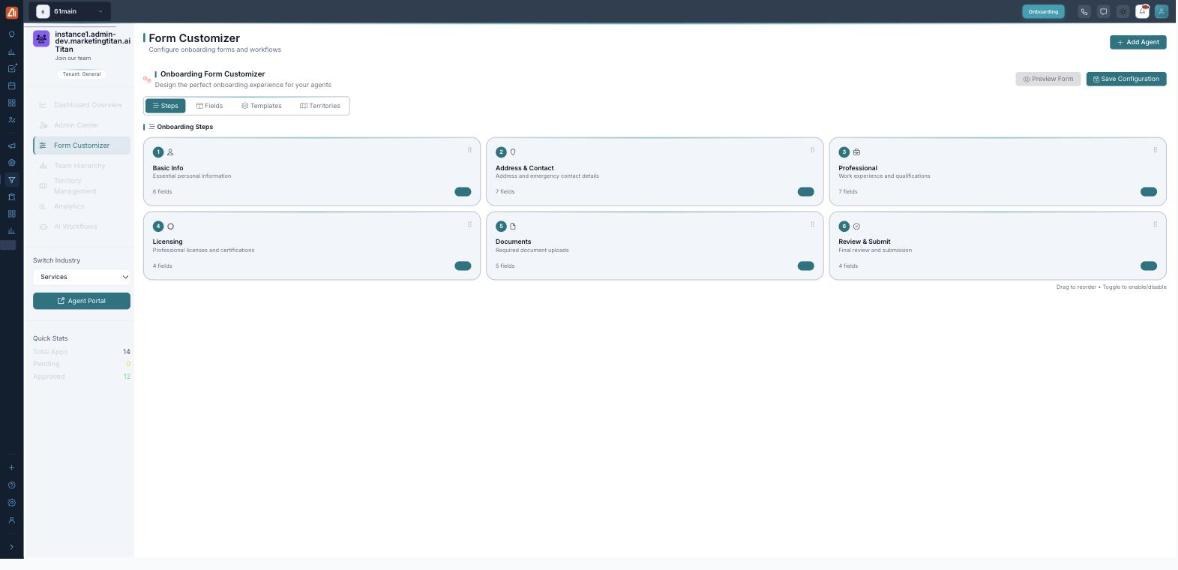
Task: Open Admin Center in the sidebar
Action: [x=82, y=125]
